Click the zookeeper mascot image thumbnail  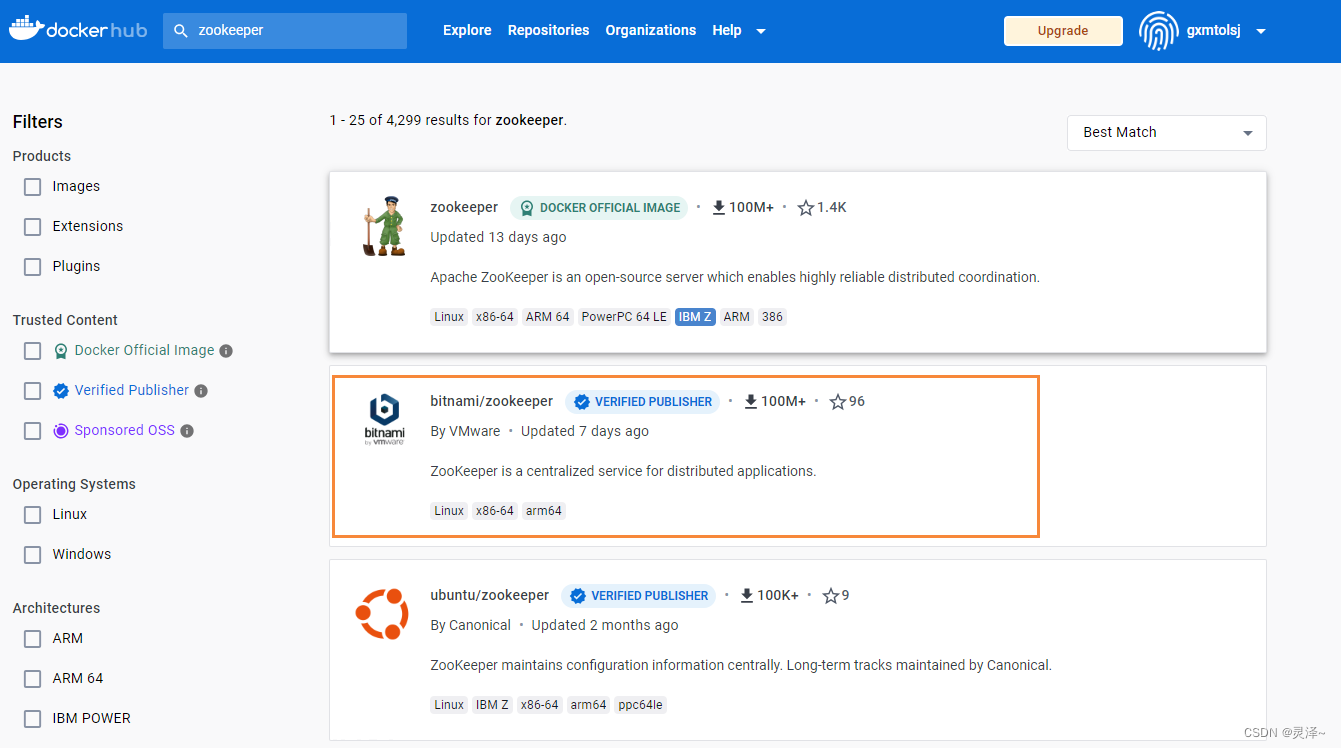(x=383, y=225)
